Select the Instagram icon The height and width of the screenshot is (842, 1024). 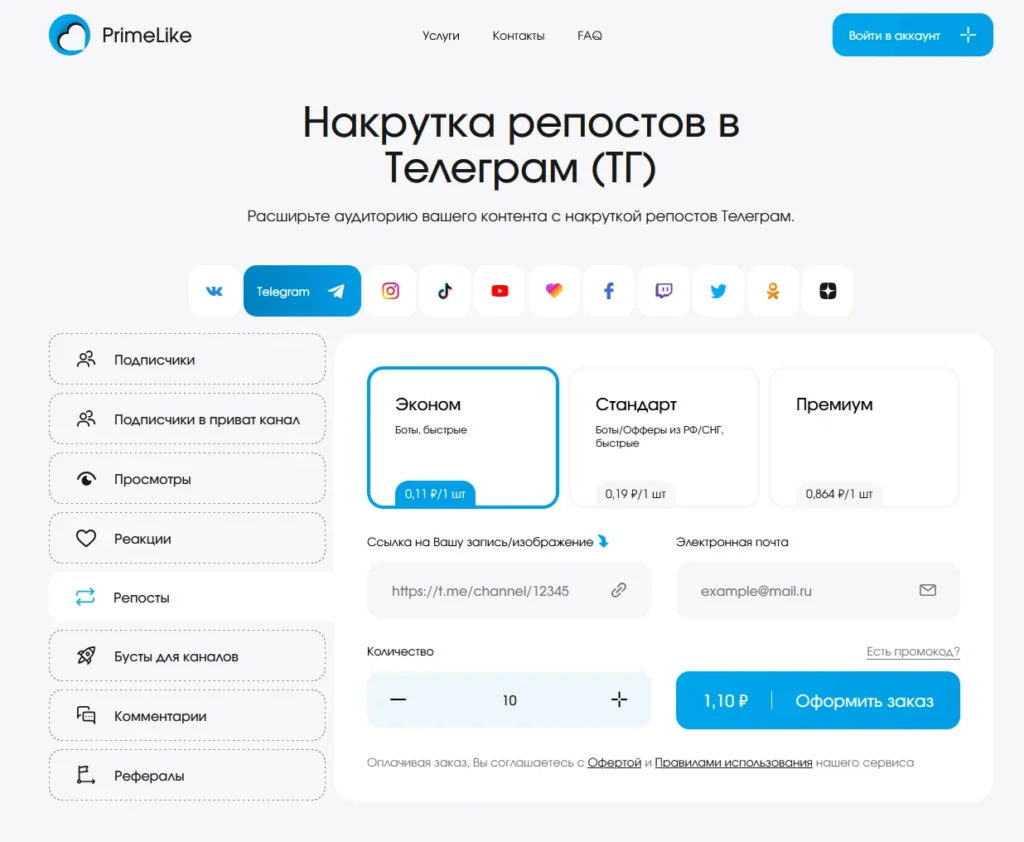click(390, 291)
